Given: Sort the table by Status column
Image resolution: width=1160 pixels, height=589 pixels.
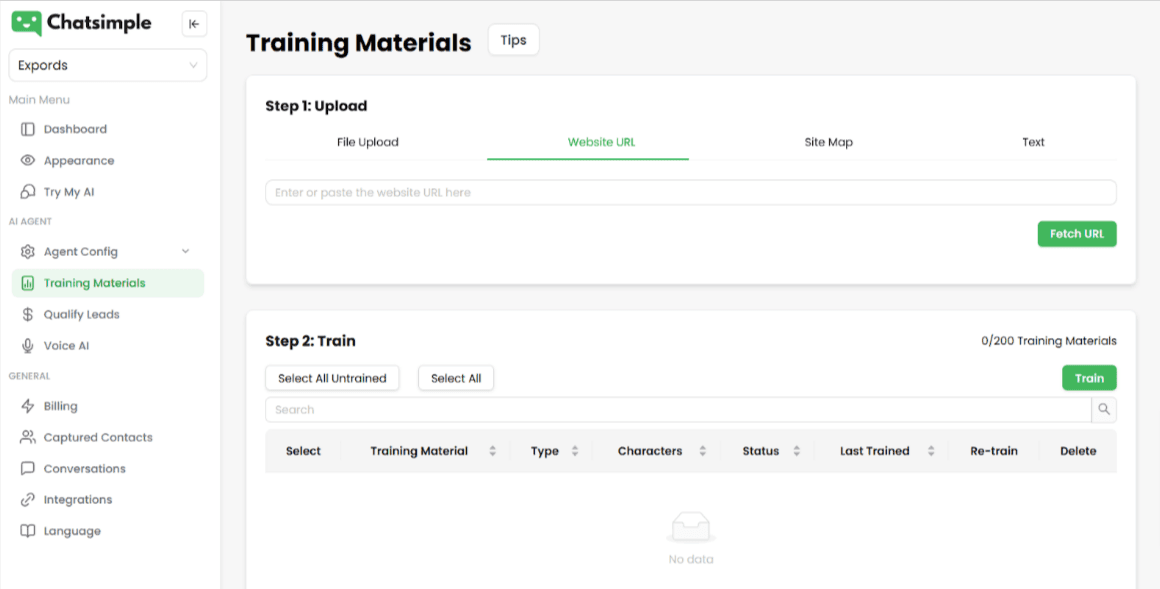Looking at the screenshot, I should tap(796, 451).
